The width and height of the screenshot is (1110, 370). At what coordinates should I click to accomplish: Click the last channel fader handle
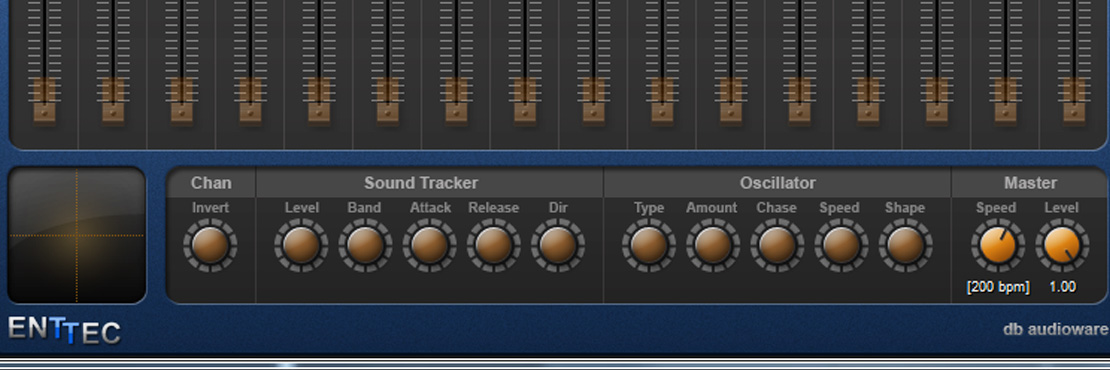tap(1074, 101)
